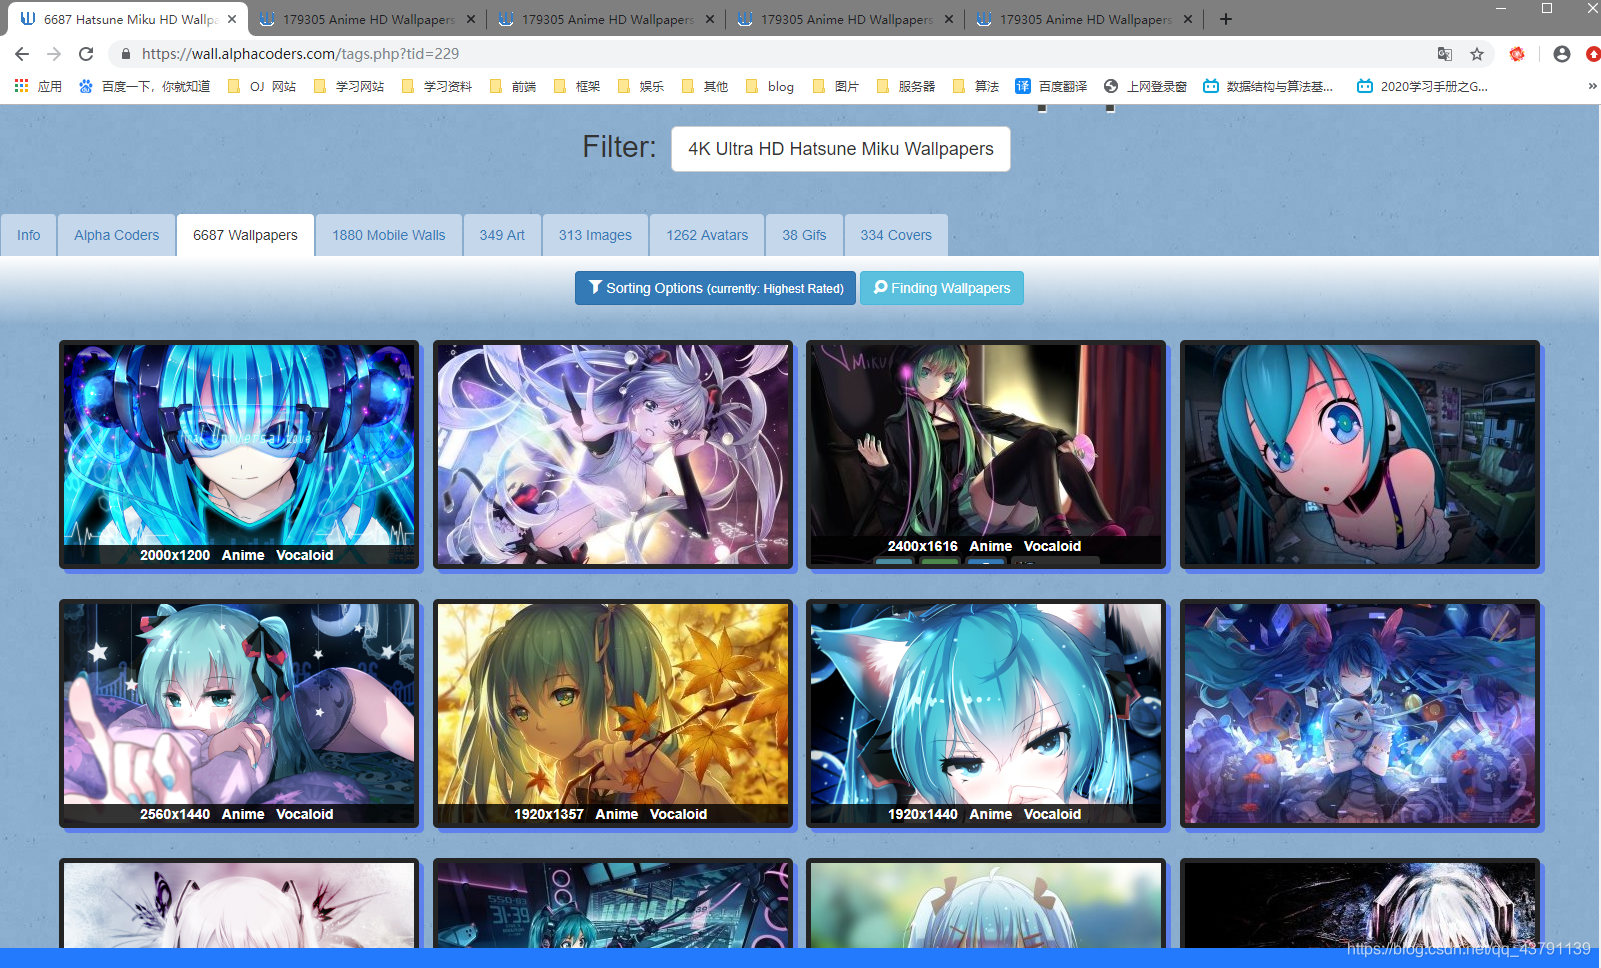The height and width of the screenshot is (968, 1601).
Task: Open the 334 Covers tab
Action: click(x=896, y=235)
